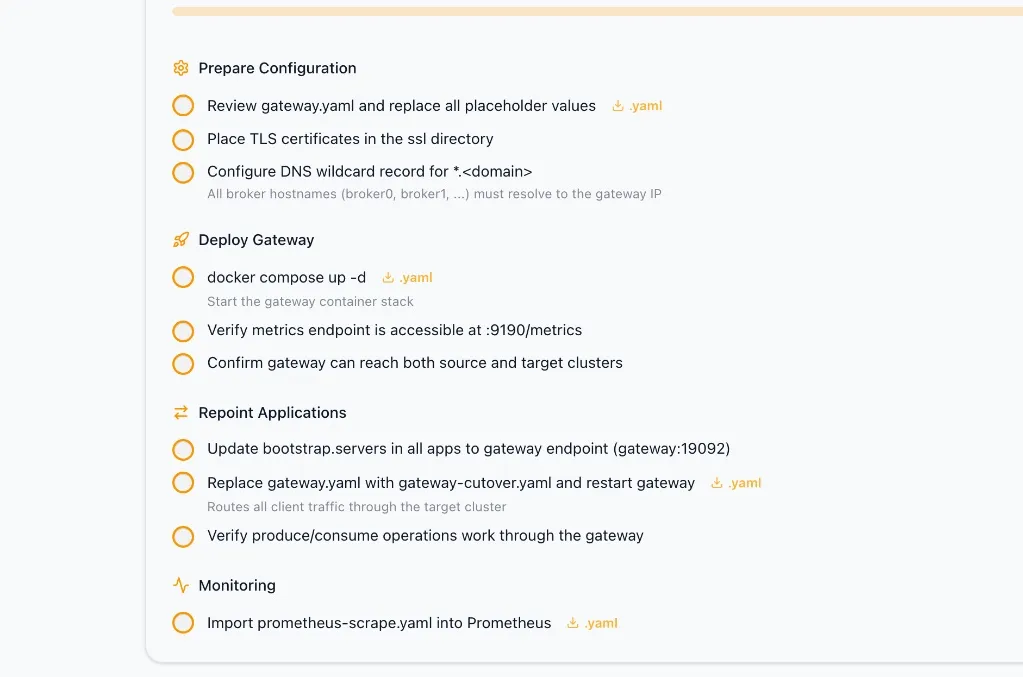This screenshot has height=677, width=1023.
Task: Click the activity pulse icon beside Monitoring
Action: [181, 585]
